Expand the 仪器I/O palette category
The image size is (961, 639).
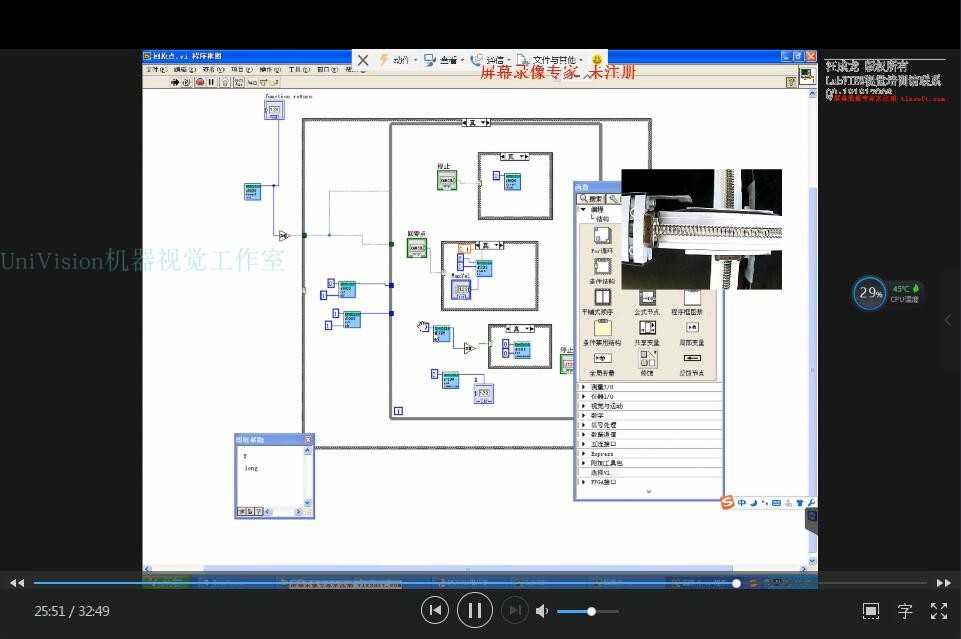pyautogui.click(x=583, y=396)
